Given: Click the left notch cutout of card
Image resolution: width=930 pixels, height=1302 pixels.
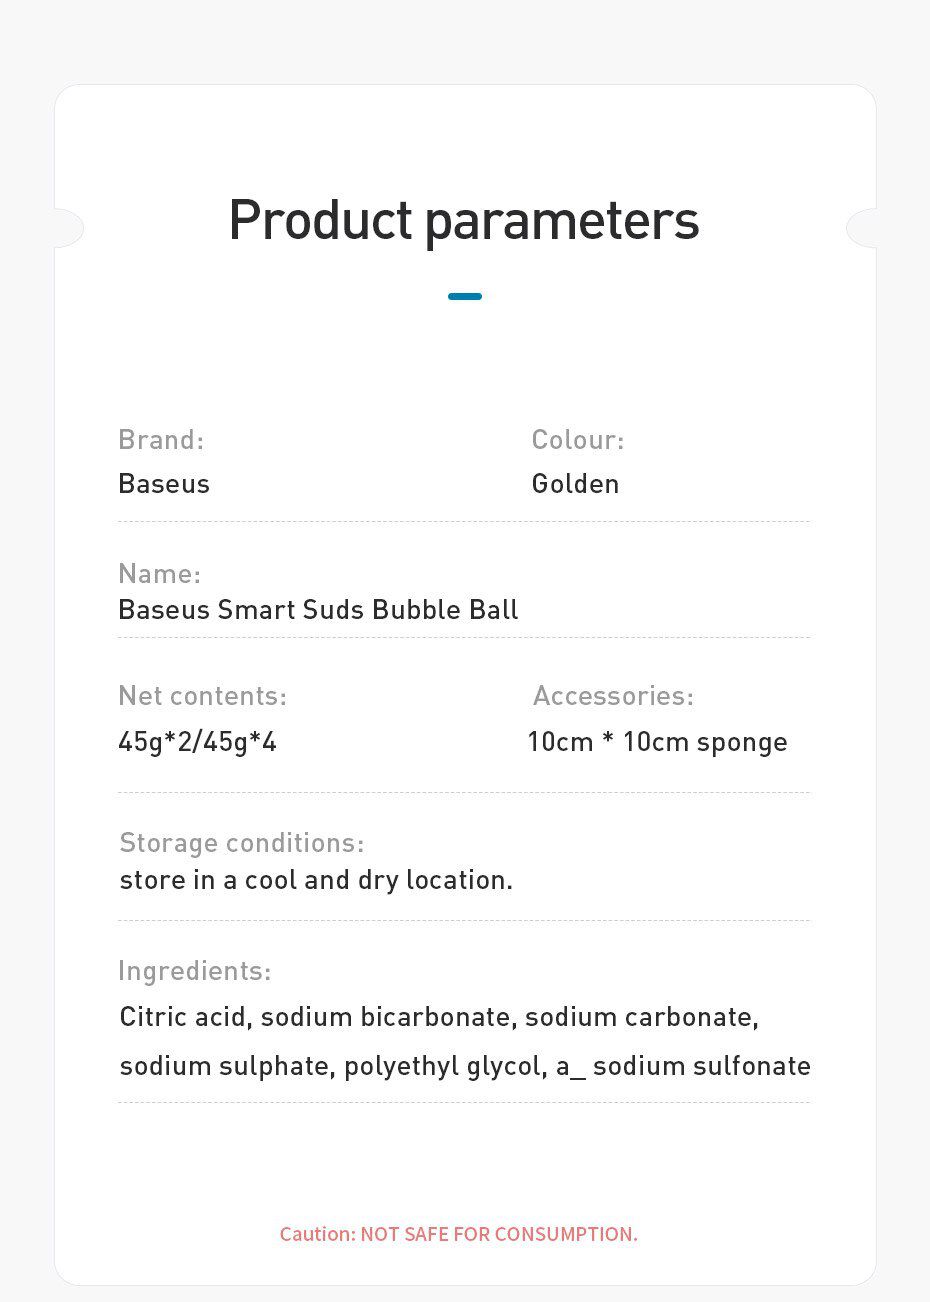Looking at the screenshot, I should (x=69, y=228).
